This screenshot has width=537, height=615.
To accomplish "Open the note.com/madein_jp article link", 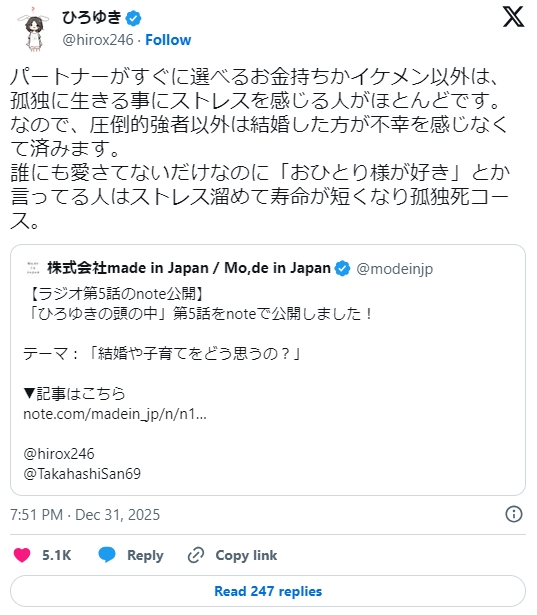I will click(x=115, y=414).
